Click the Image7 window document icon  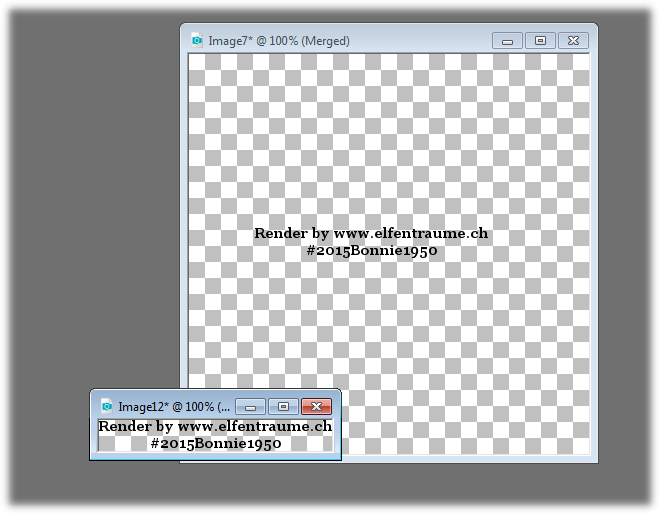[x=197, y=40]
